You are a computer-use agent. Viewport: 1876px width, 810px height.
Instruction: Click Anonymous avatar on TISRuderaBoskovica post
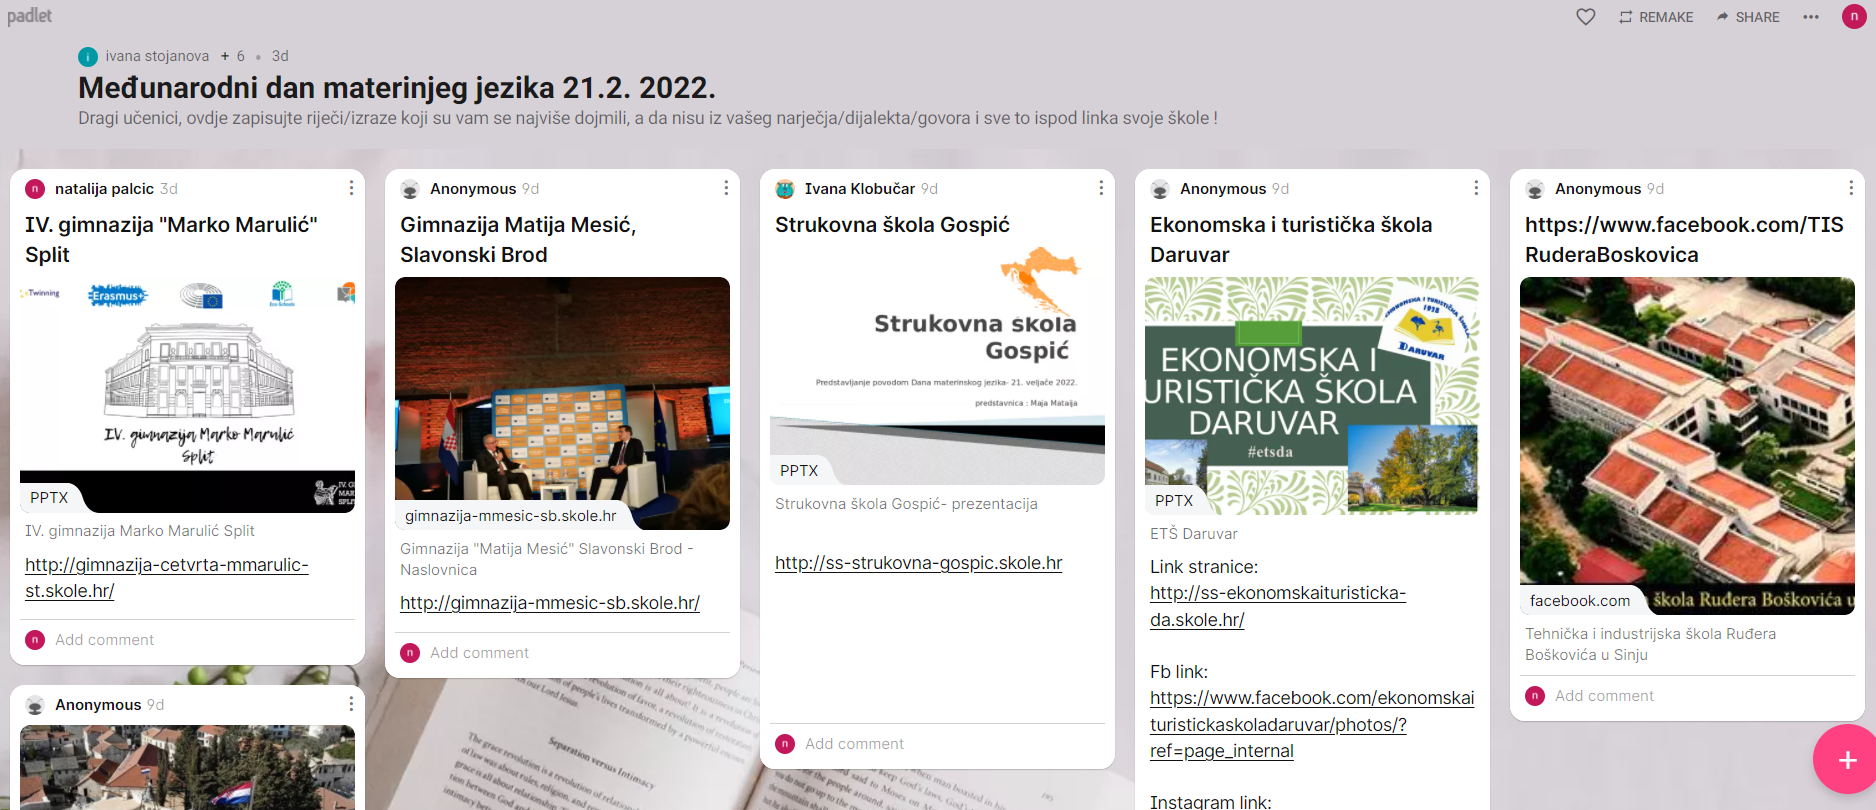click(x=1535, y=189)
